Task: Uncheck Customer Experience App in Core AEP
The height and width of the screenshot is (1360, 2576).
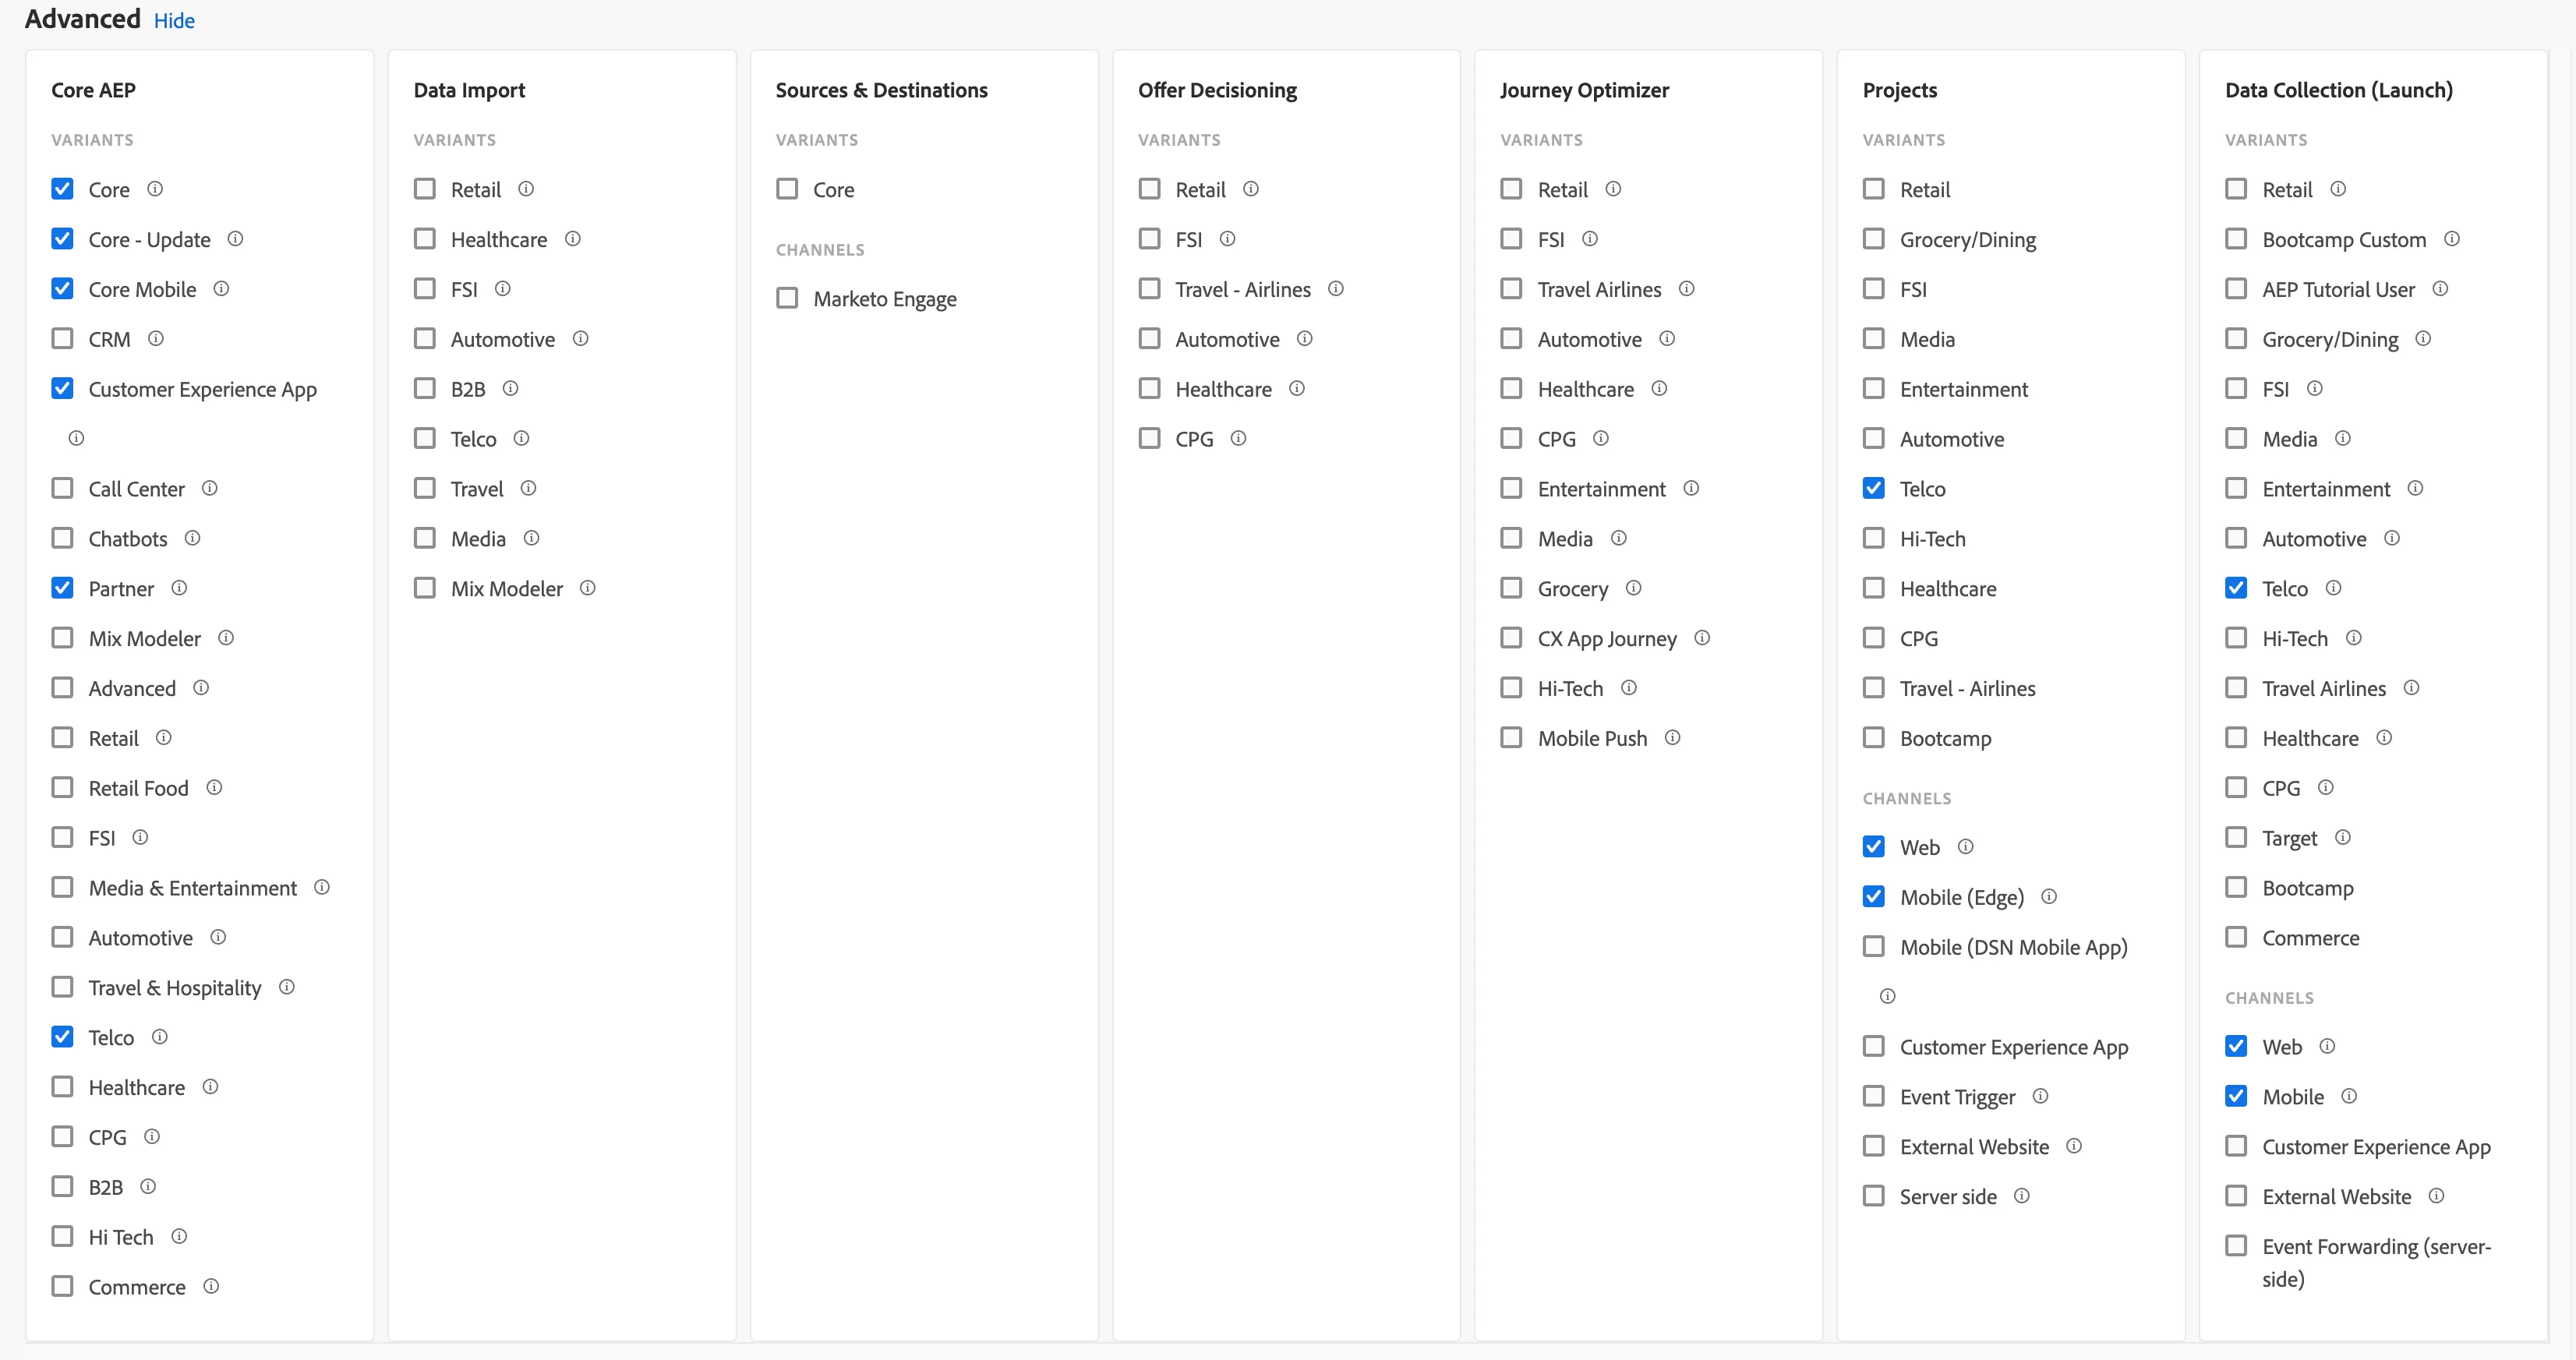Action: (x=62, y=388)
